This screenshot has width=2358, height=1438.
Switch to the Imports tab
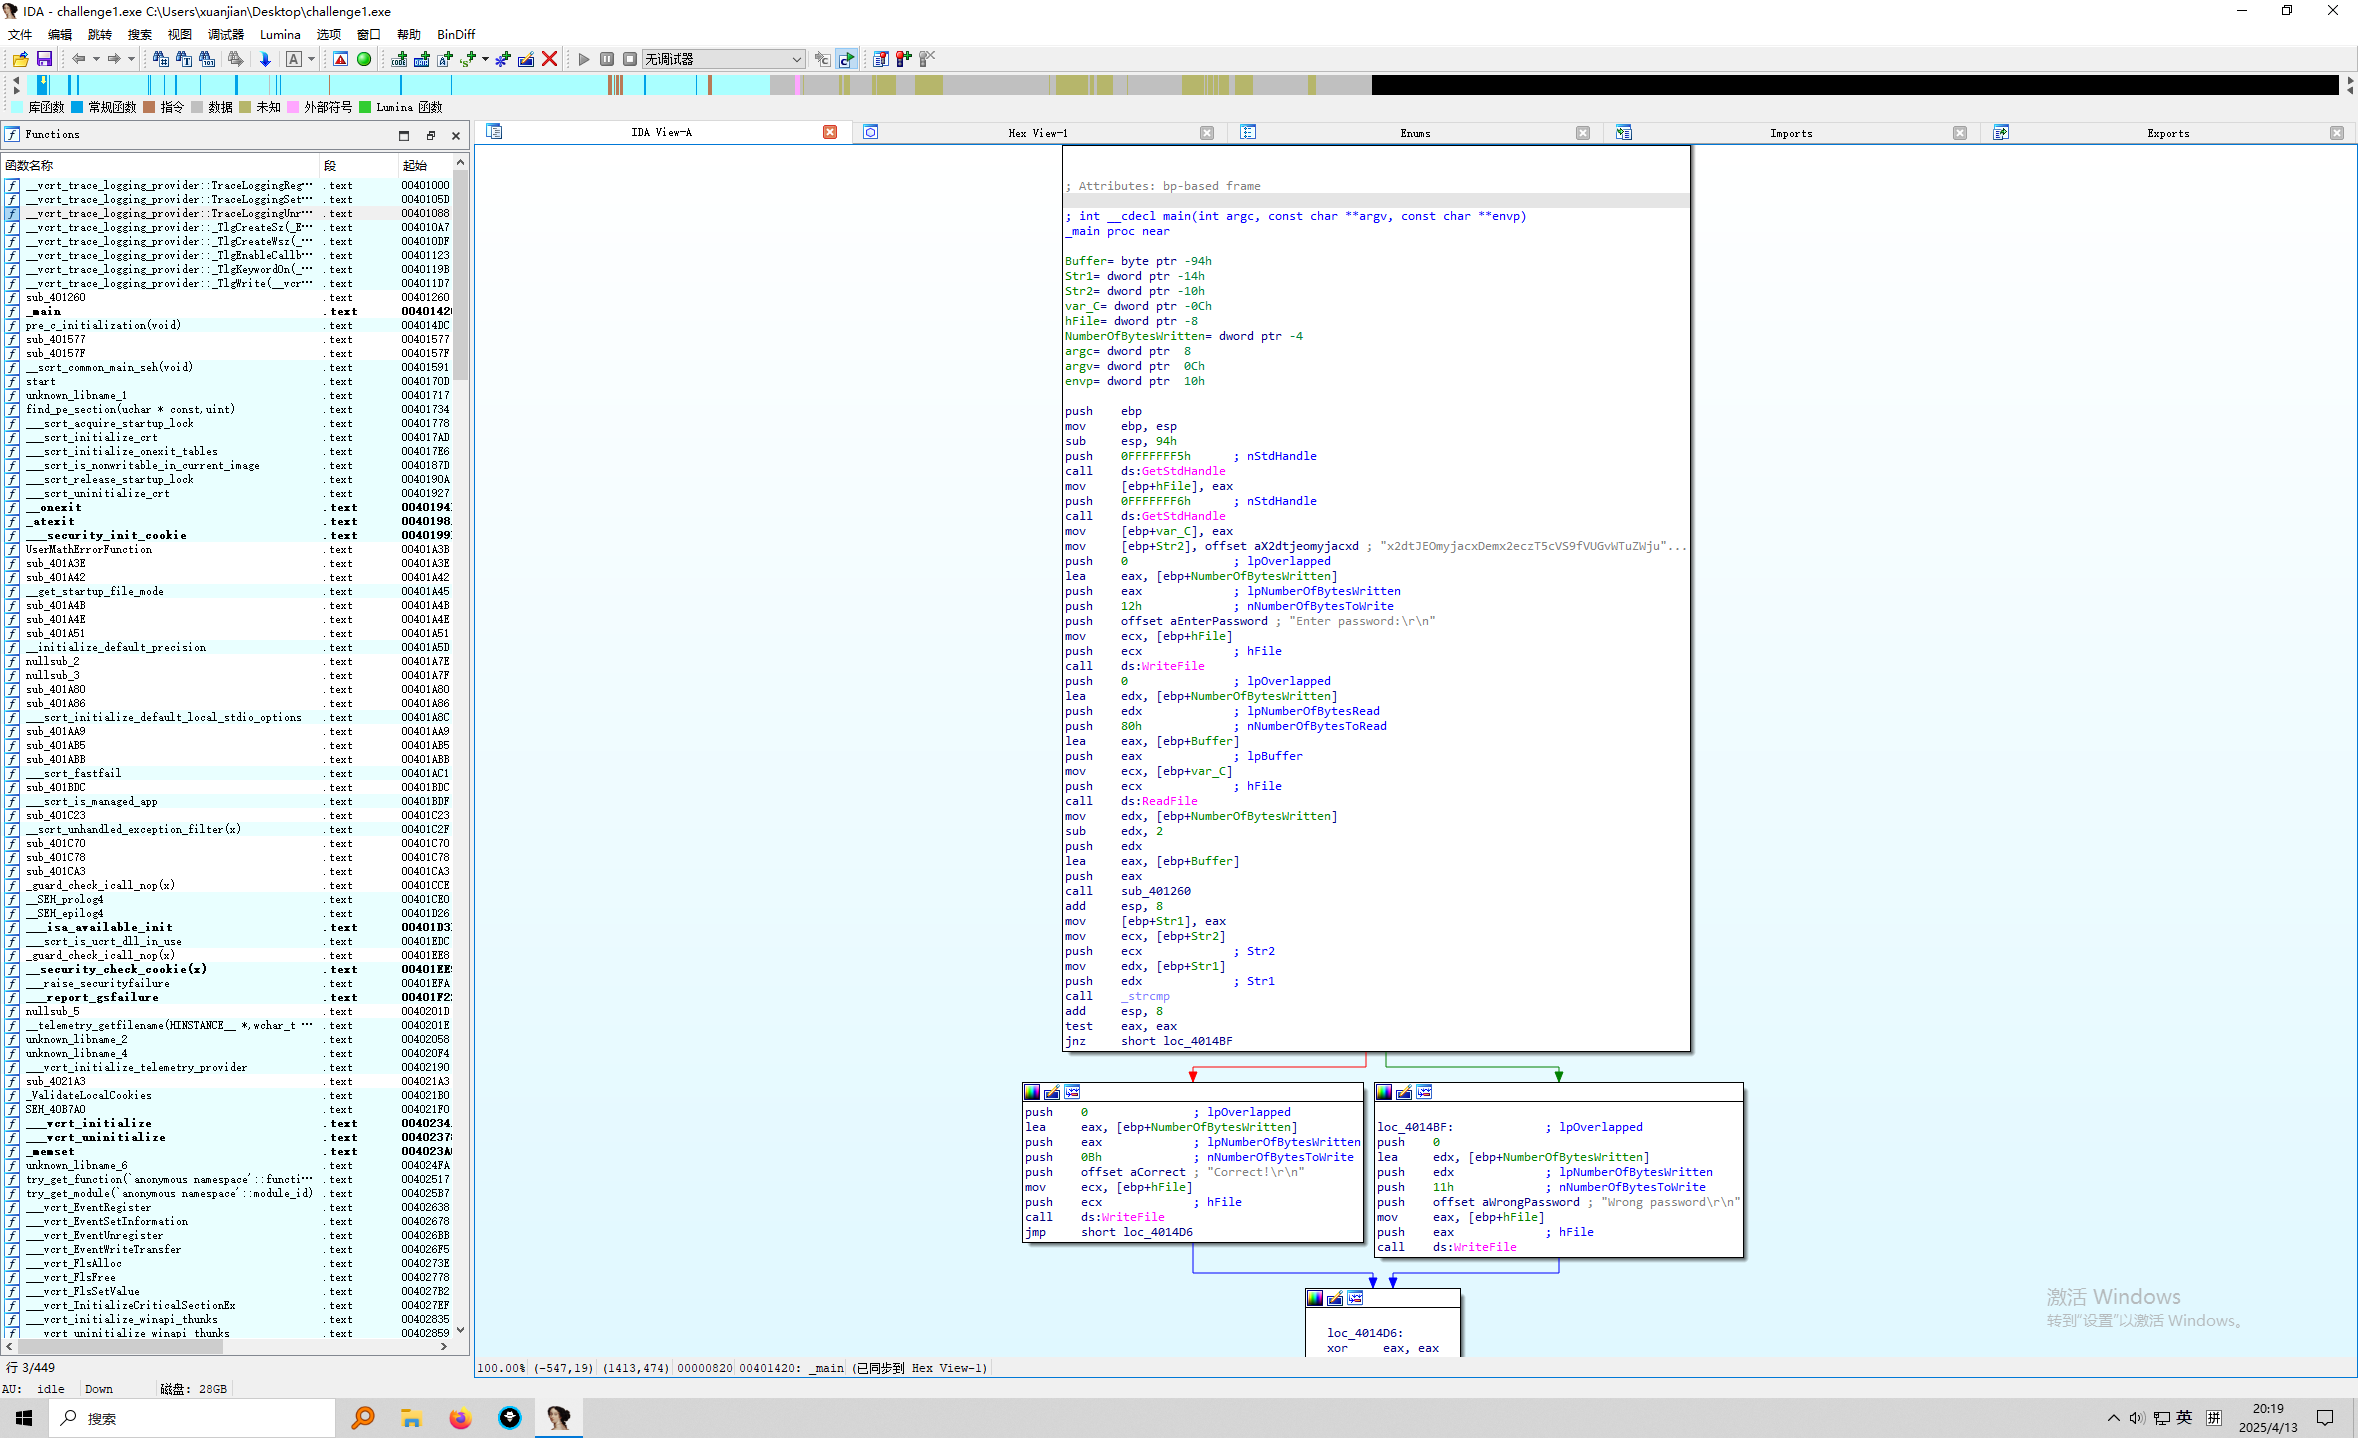pos(1790,133)
